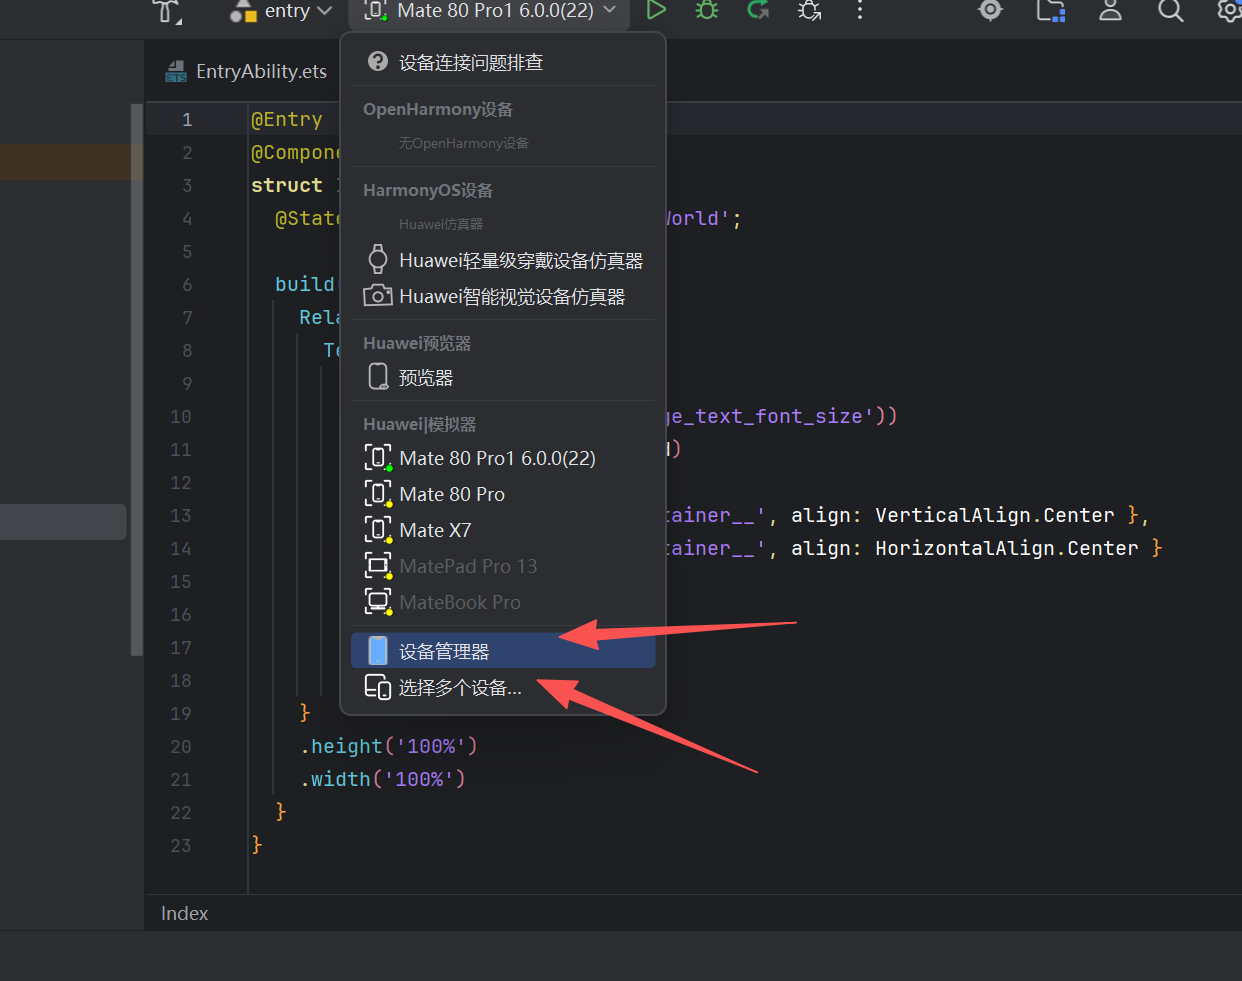The image size is (1242, 981).
Task: Click the MatePad Pro 13 tablet icon
Action: pos(378,566)
